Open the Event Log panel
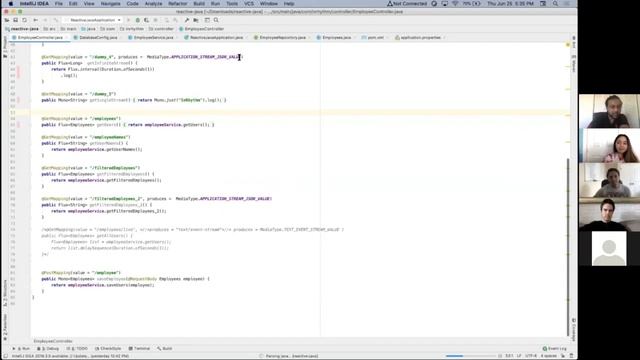The height and width of the screenshot is (360, 640). [555, 349]
